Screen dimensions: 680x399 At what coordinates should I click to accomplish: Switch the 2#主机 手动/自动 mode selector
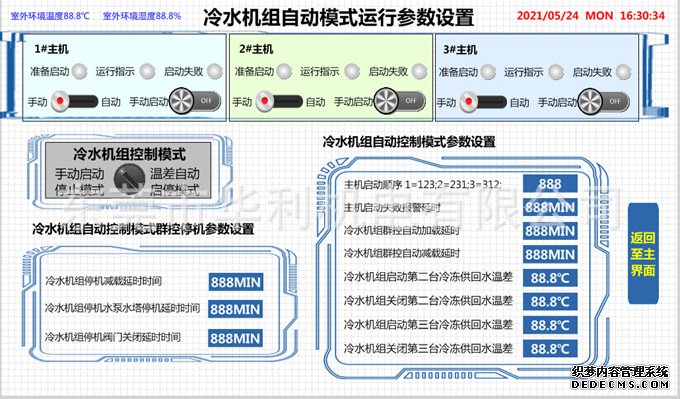point(279,101)
